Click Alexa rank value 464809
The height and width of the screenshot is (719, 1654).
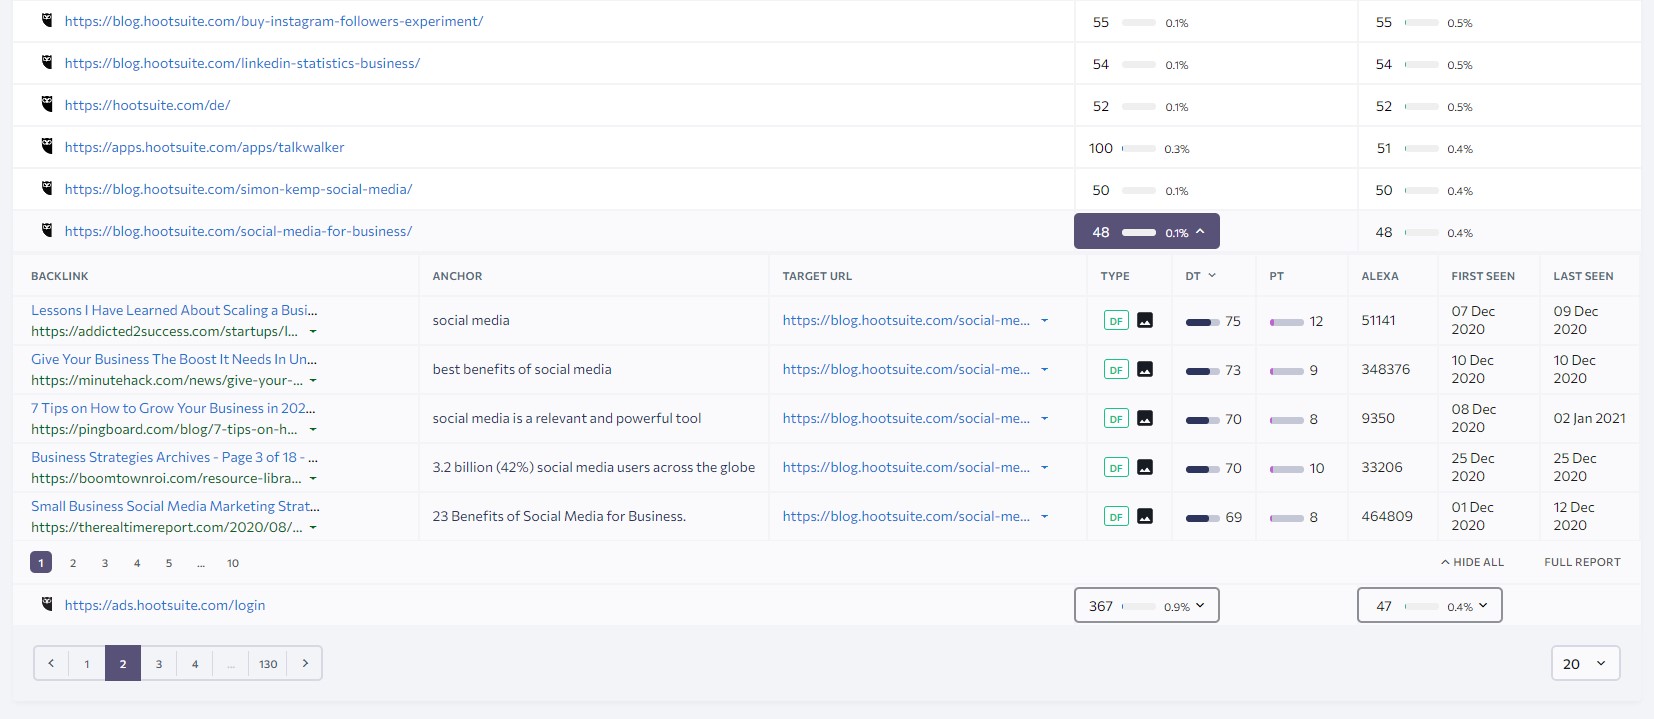pyautogui.click(x=1387, y=516)
